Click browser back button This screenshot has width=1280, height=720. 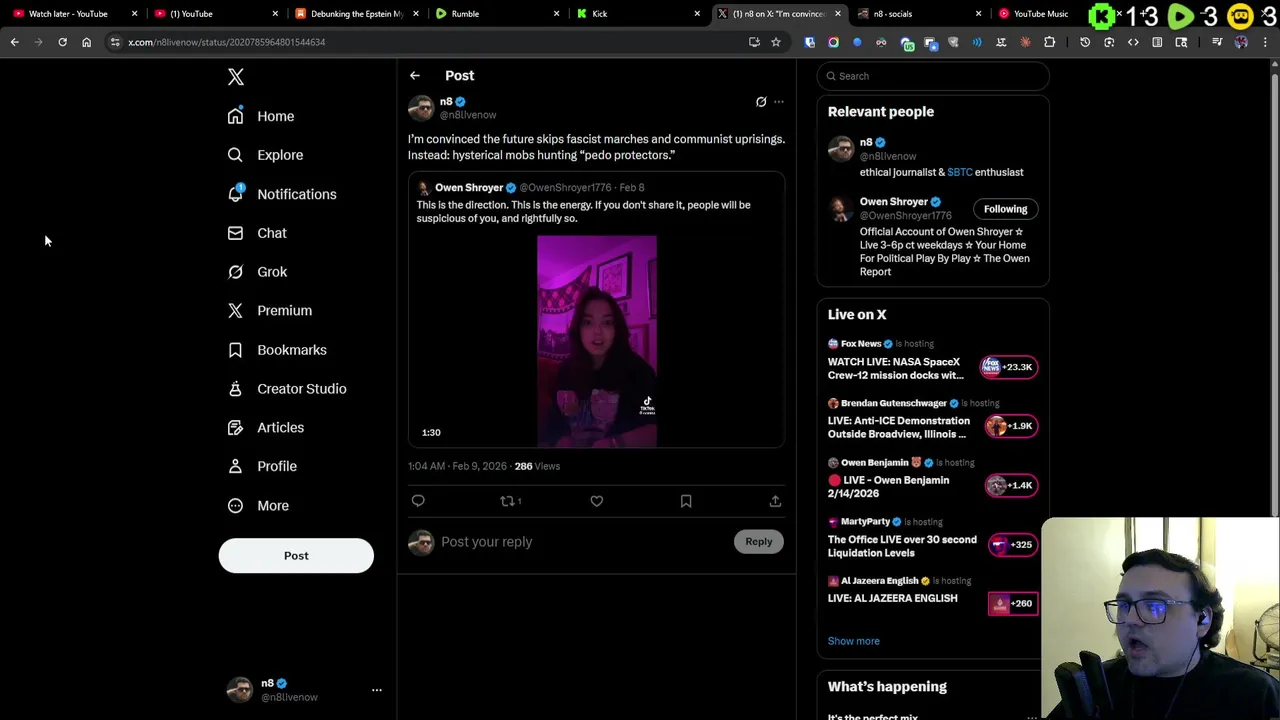14,42
